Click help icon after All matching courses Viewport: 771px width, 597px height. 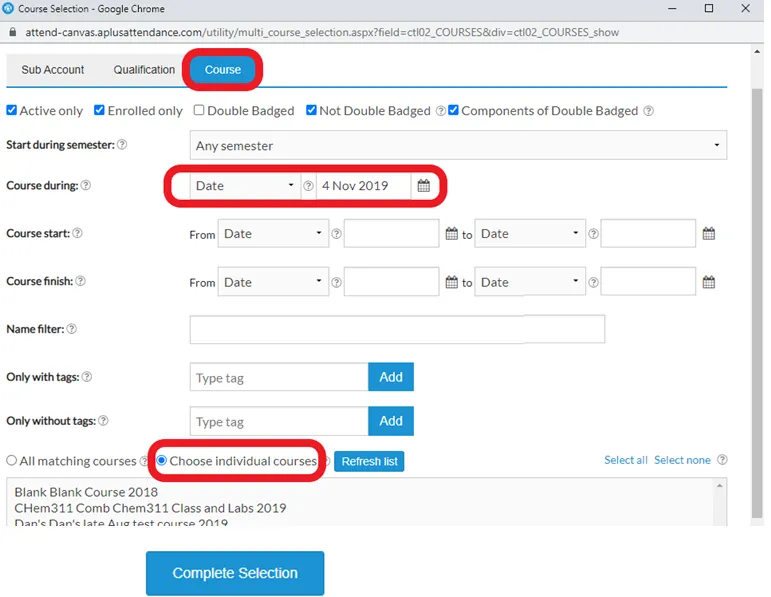click(x=144, y=461)
